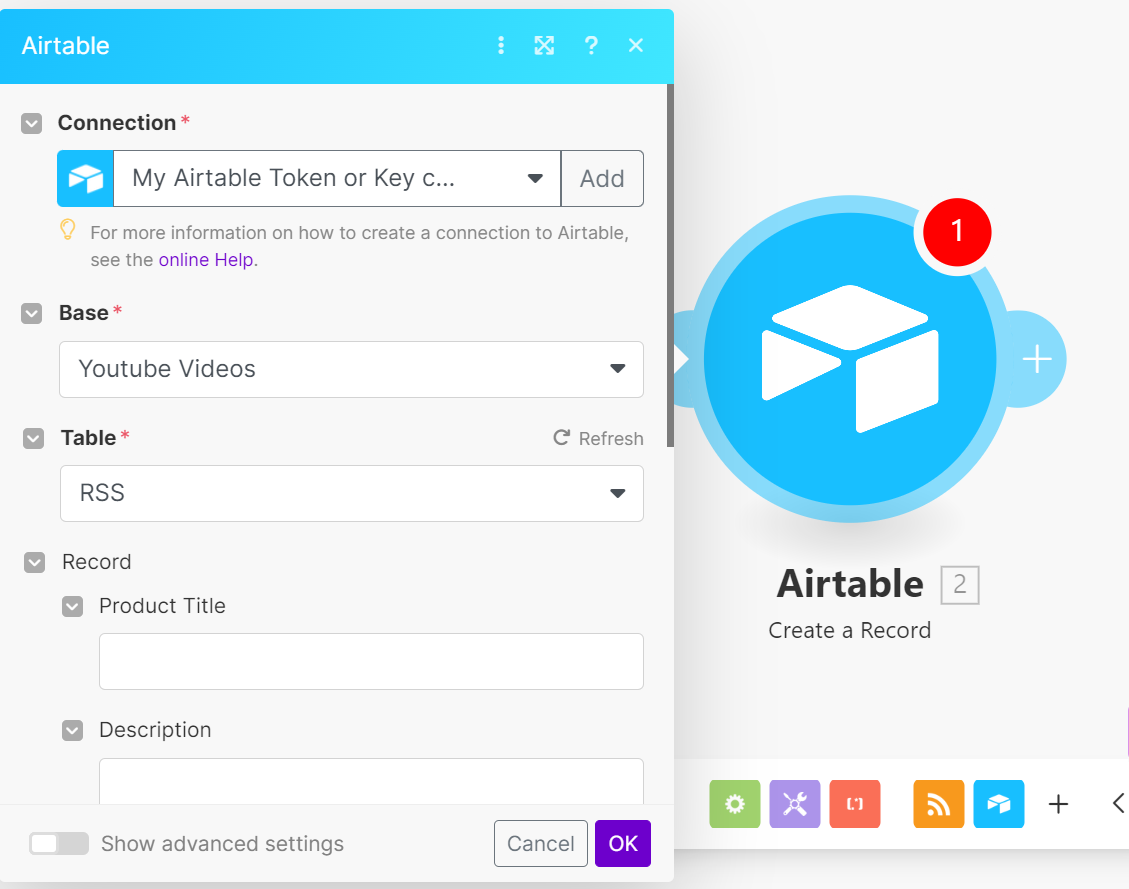
Task: Open the Connection dropdown
Action: [x=337, y=179]
